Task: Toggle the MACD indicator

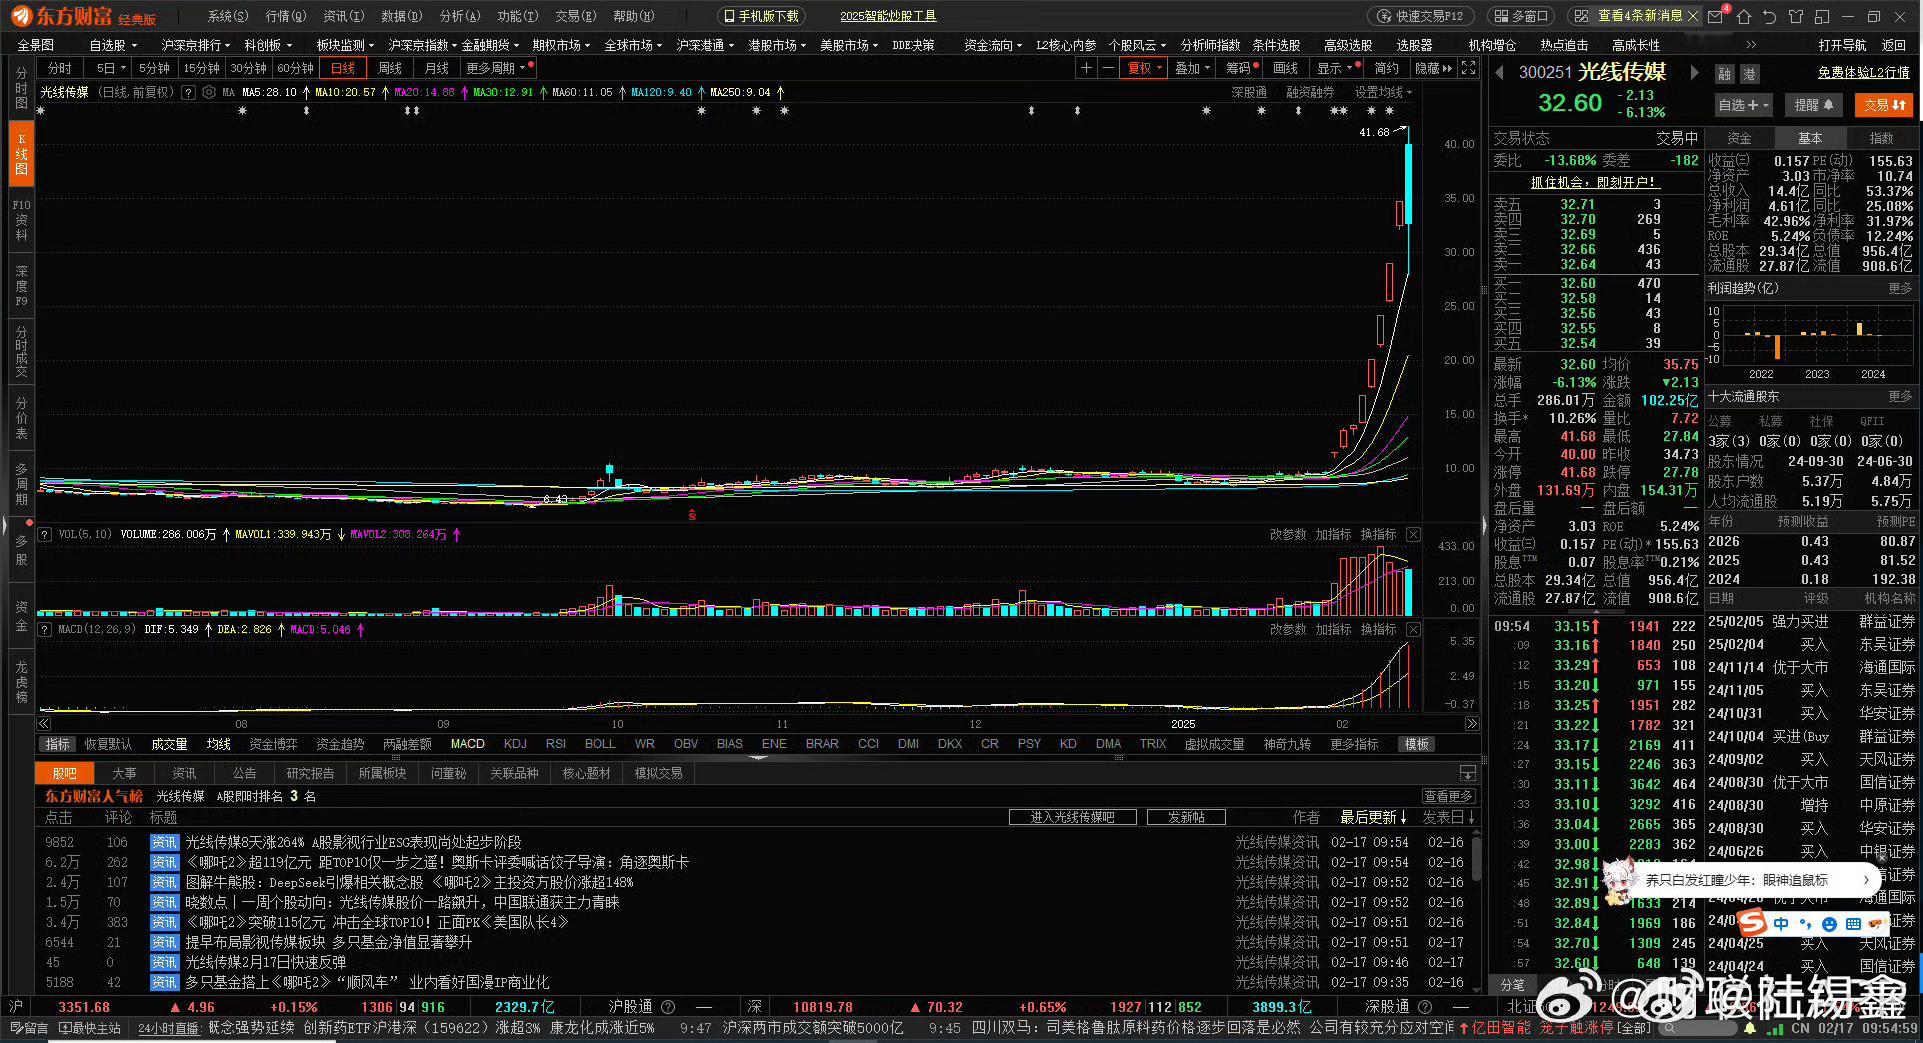Action: click(467, 744)
